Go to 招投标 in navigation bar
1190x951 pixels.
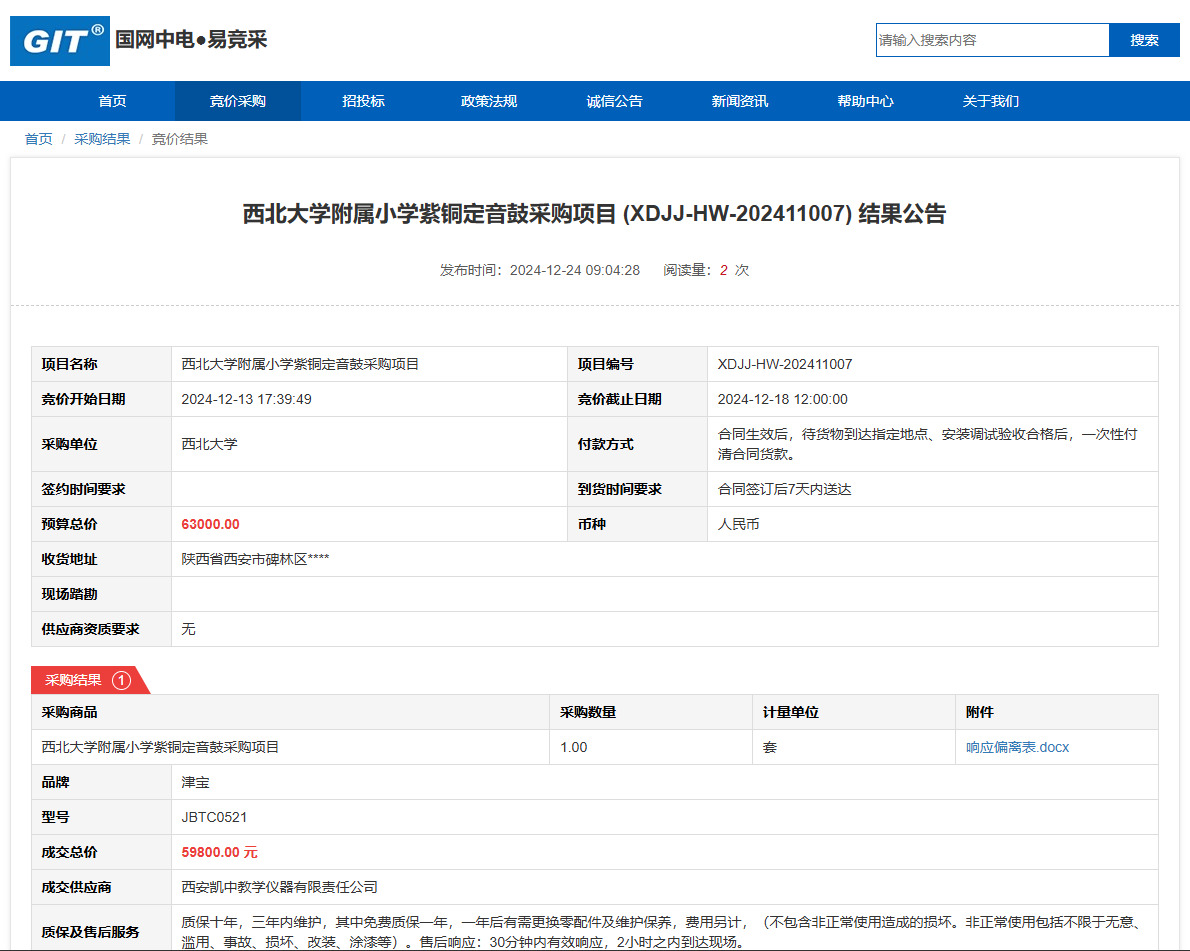pyautogui.click(x=363, y=101)
